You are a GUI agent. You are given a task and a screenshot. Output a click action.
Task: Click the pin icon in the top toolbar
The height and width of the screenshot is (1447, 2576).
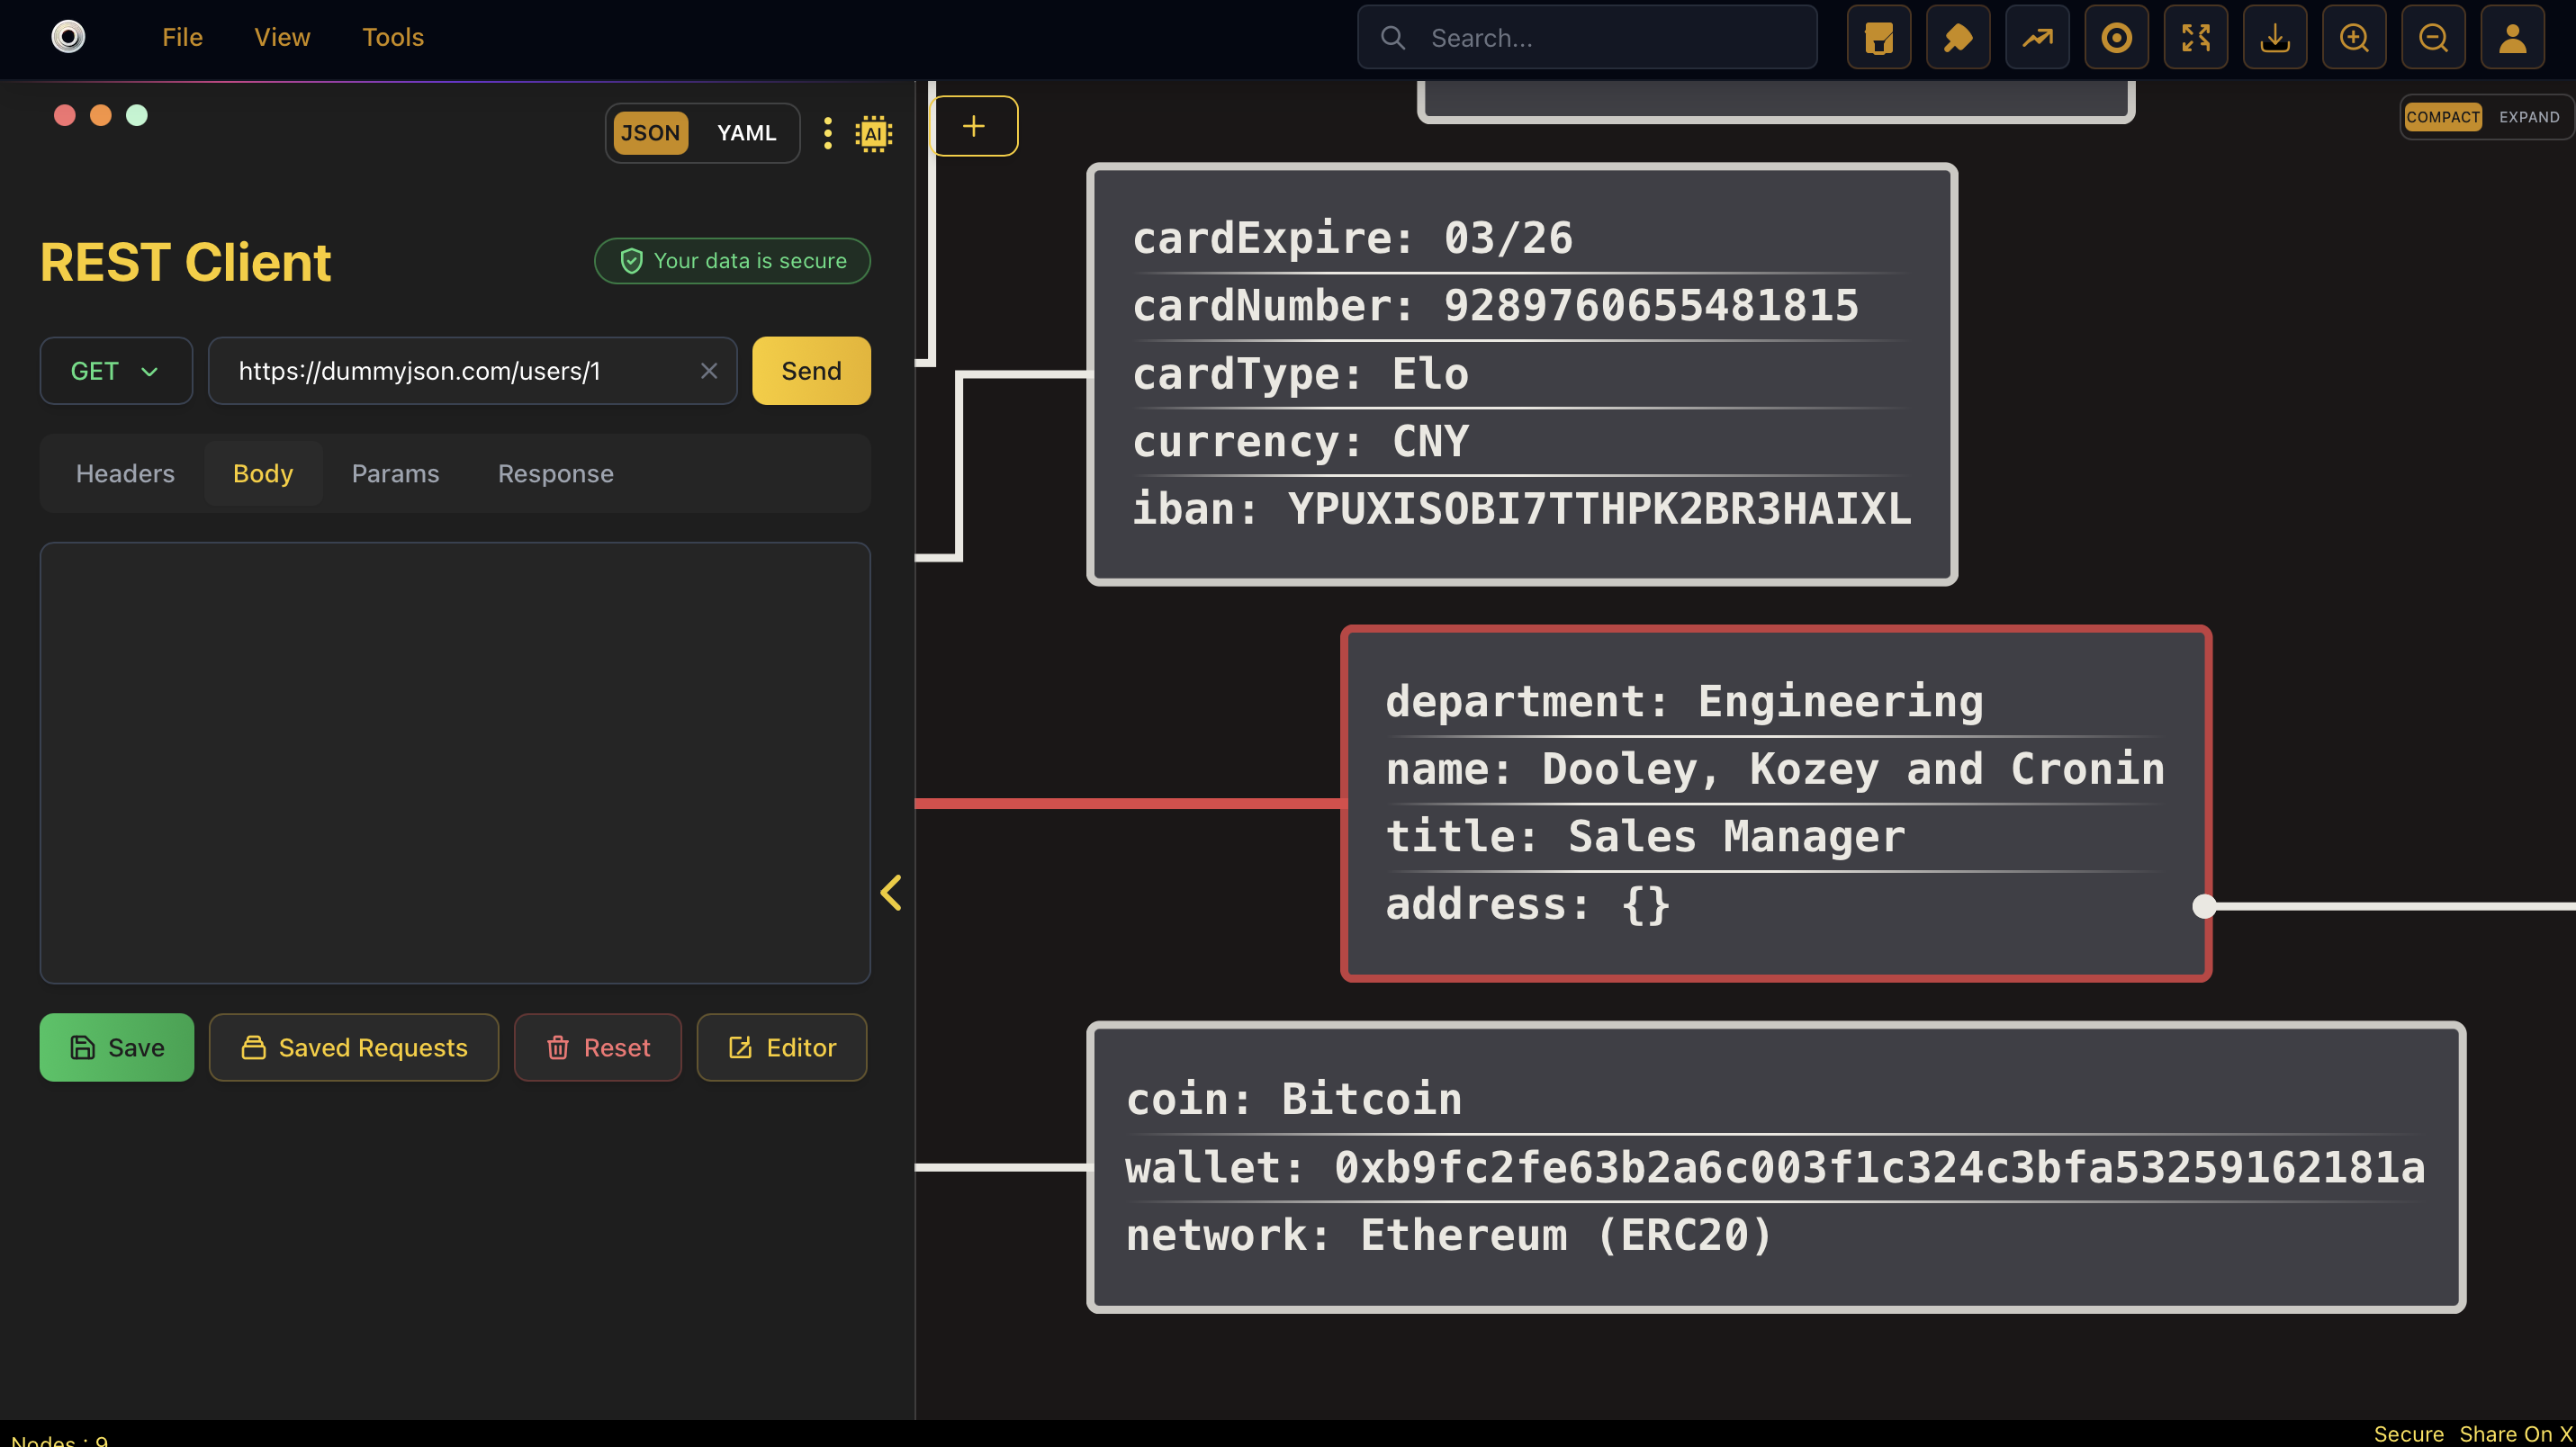1957,38
